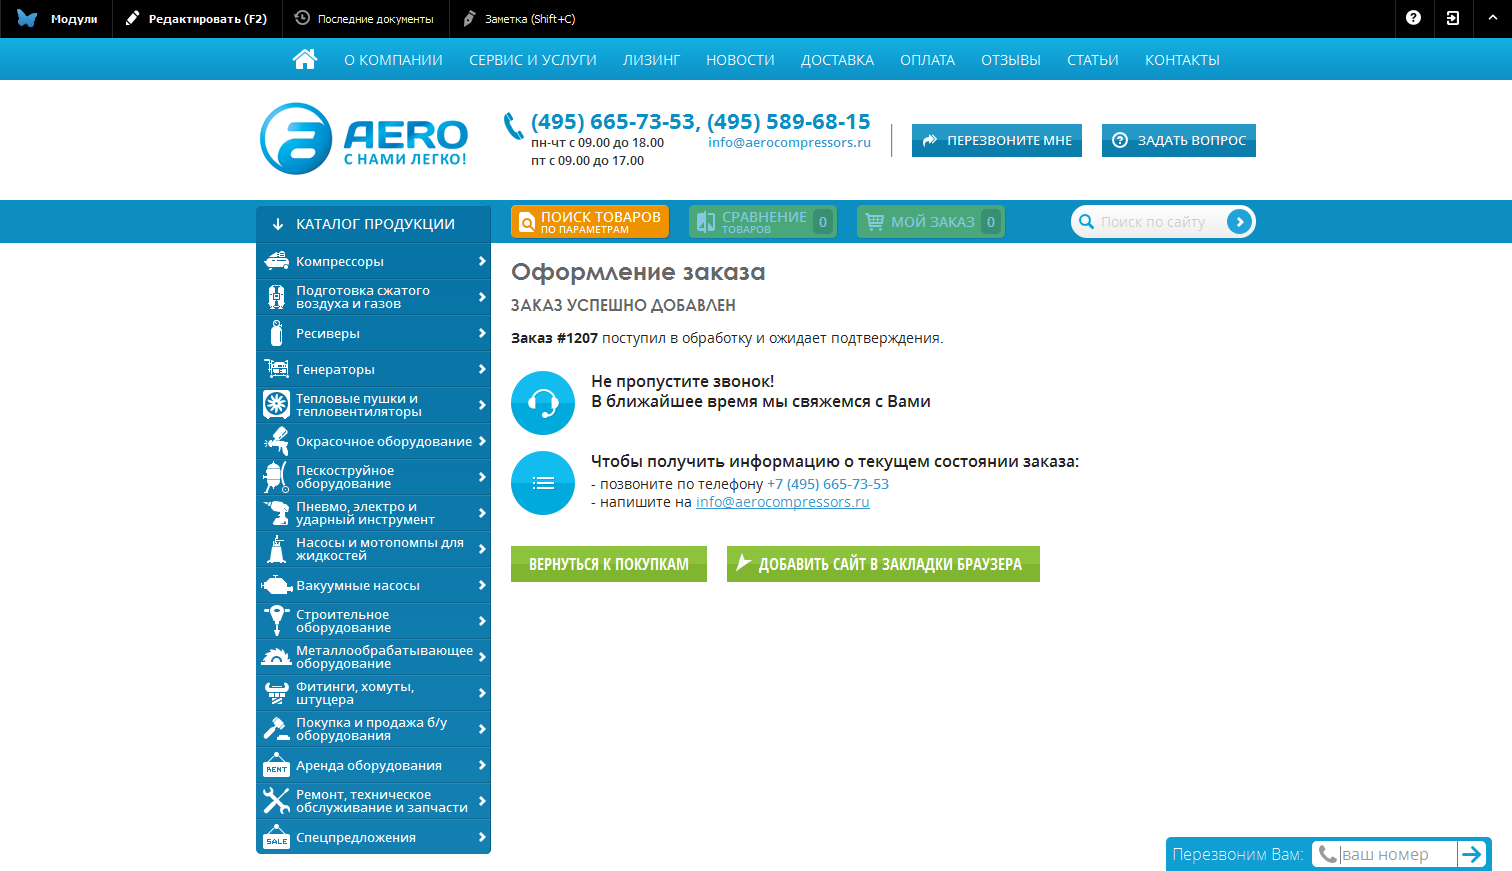
Task: Open the О компании menu item
Action: 393,60
